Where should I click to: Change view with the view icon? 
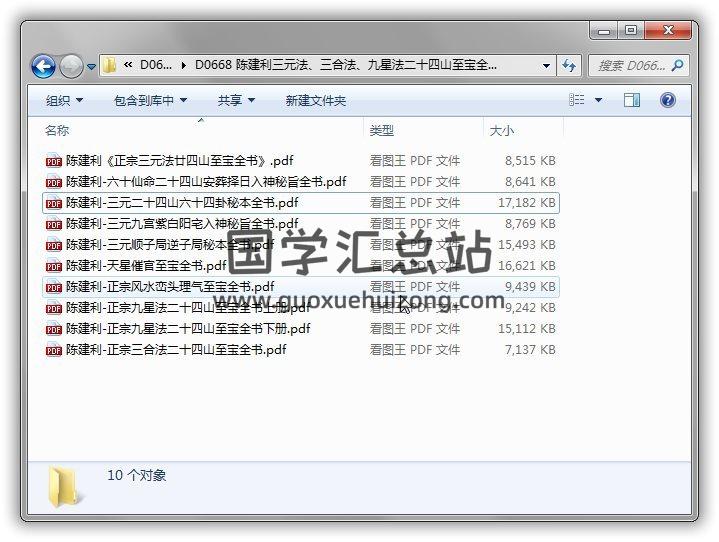pyautogui.click(x=576, y=100)
